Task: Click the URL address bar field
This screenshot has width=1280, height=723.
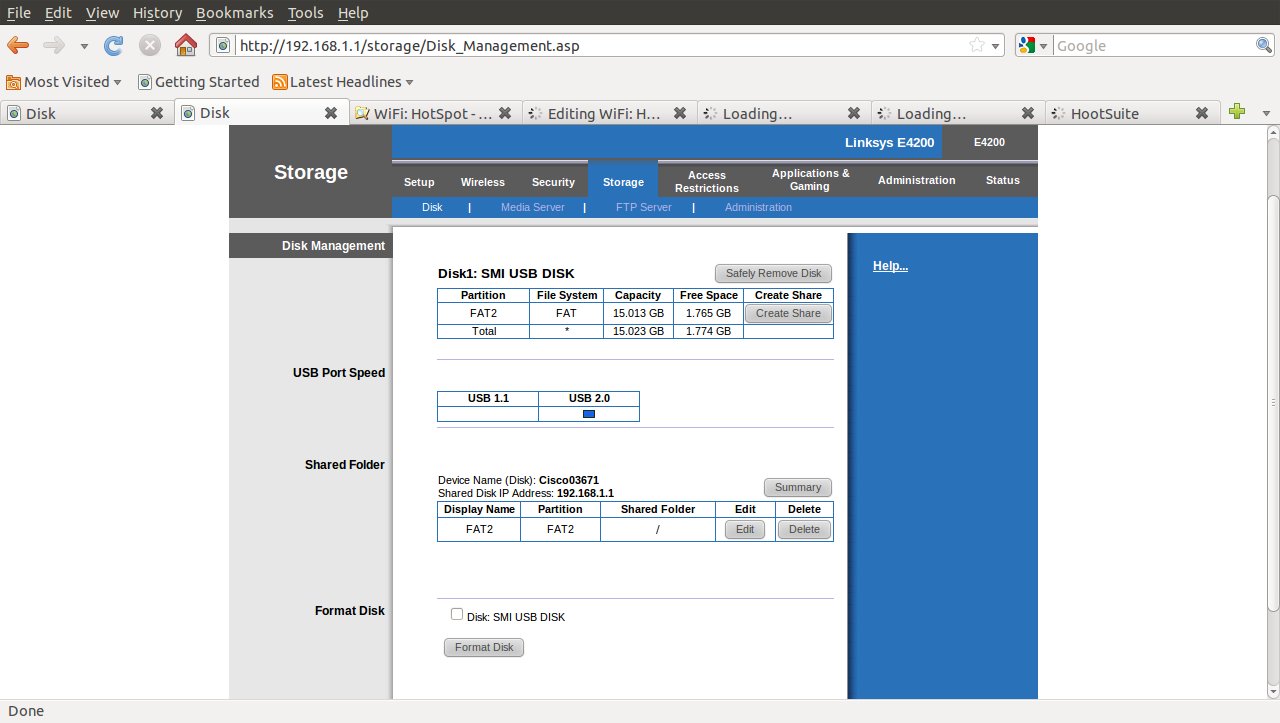Action: 600,45
